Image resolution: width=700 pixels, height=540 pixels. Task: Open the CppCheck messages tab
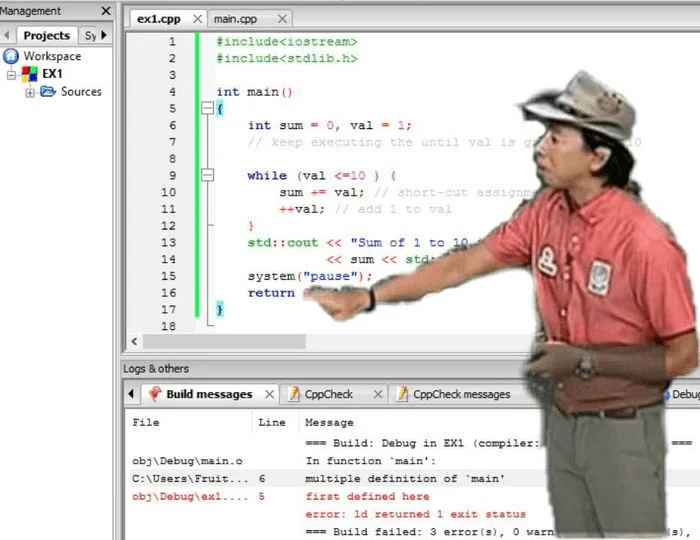point(461,395)
